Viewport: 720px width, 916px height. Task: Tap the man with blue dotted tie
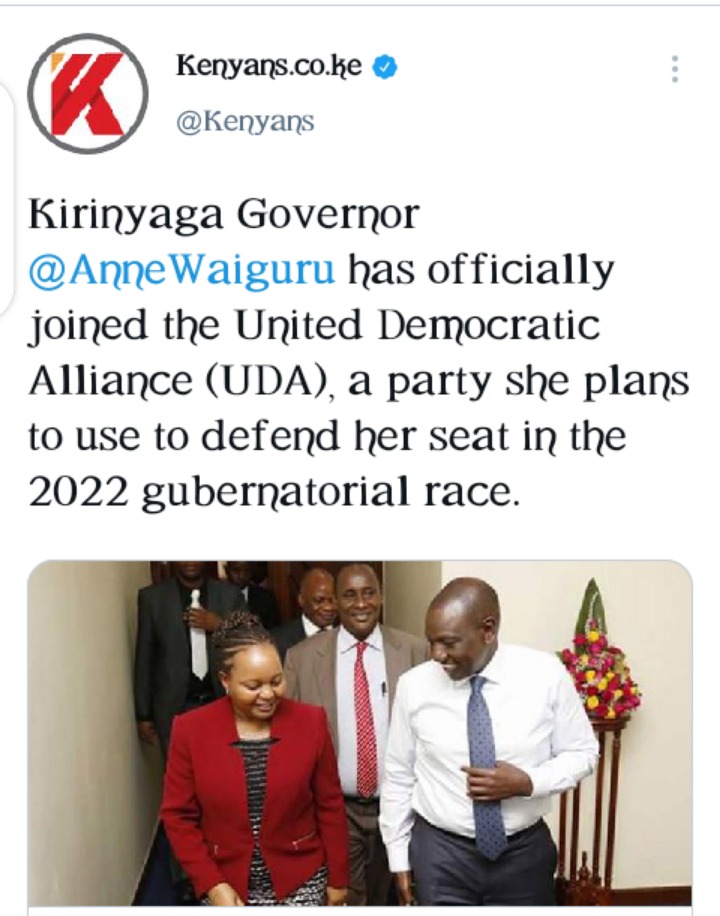[488, 742]
